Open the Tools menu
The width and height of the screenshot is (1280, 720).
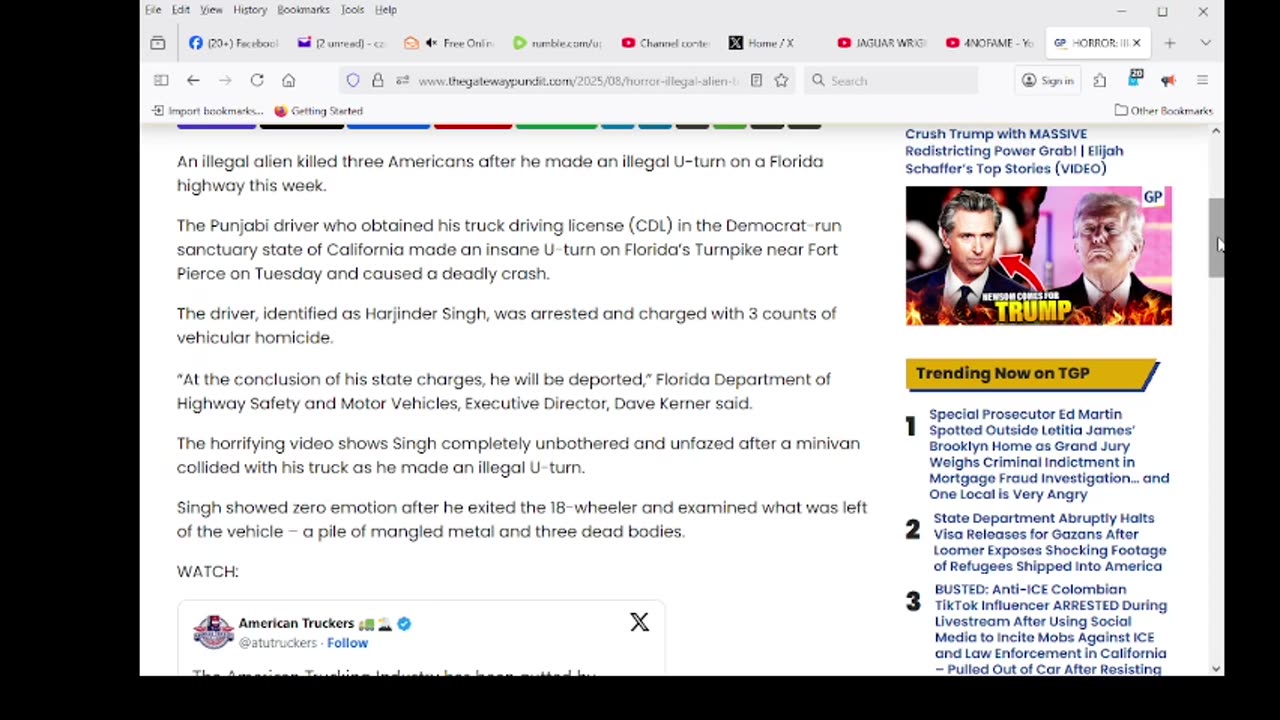tap(353, 10)
